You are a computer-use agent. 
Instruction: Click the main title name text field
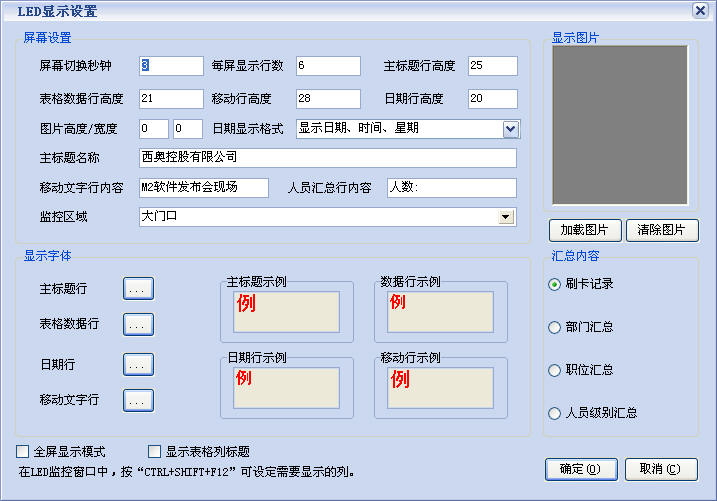328,158
